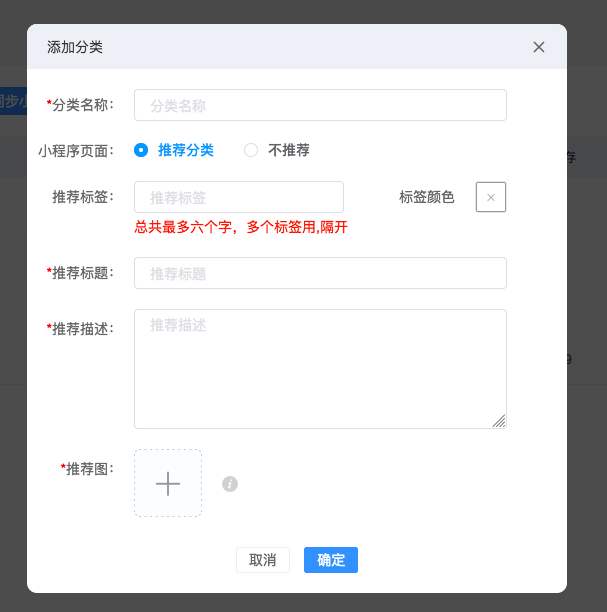Focus the 推荐标签 input field
The height and width of the screenshot is (612, 607).
point(239,197)
